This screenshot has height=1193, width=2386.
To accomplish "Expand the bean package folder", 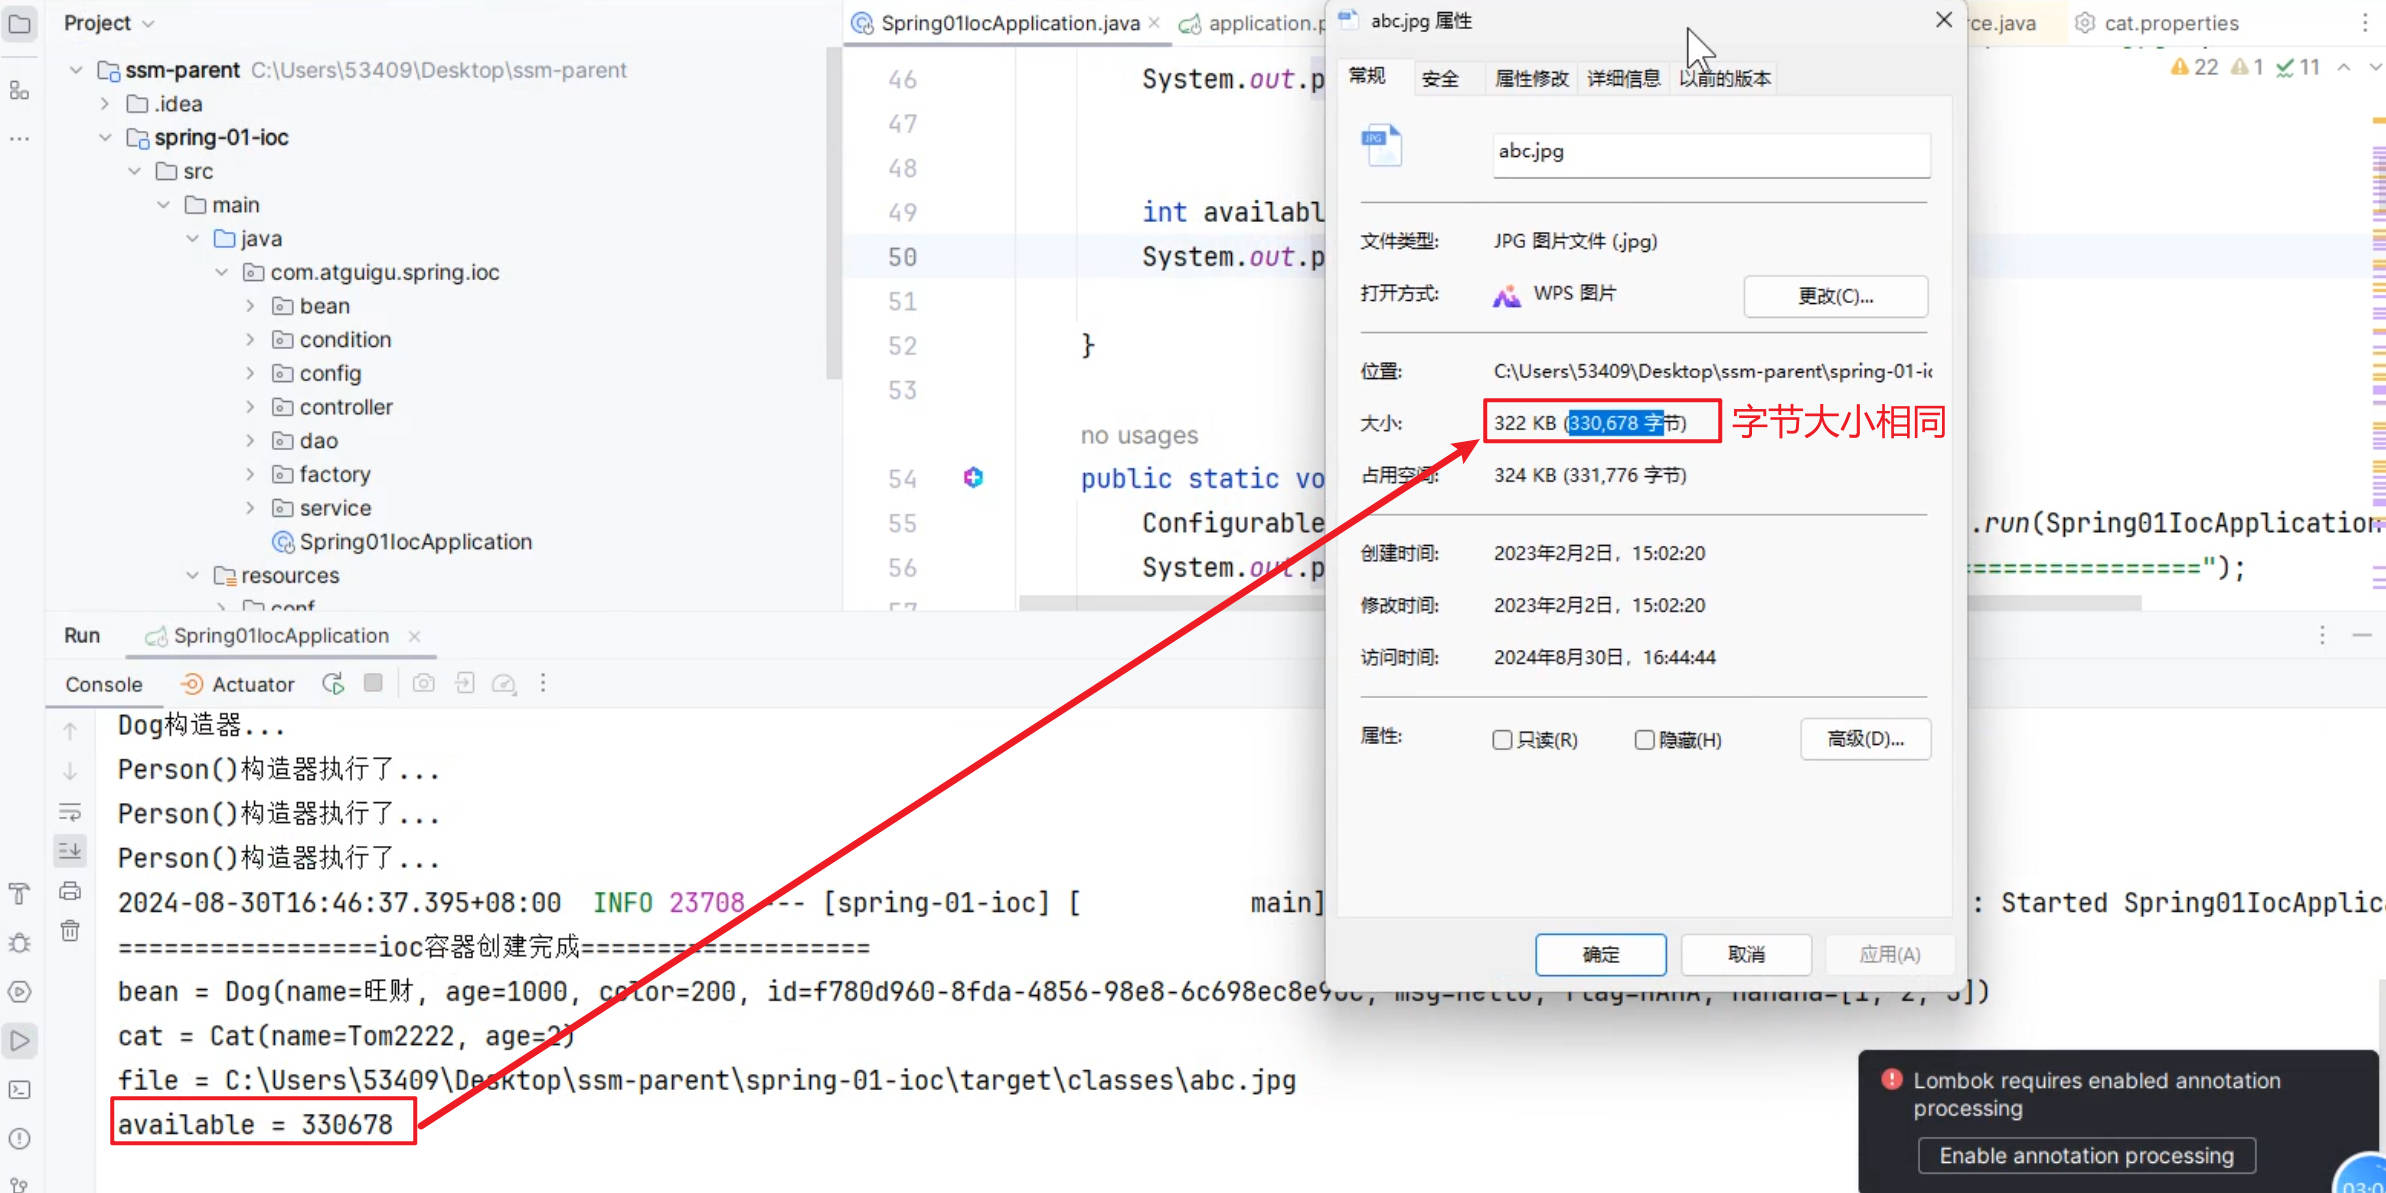I will tap(250, 306).
